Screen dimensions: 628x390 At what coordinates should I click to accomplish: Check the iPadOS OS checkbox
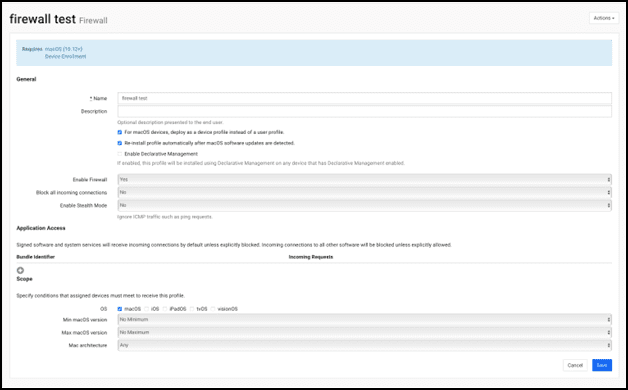click(165, 309)
